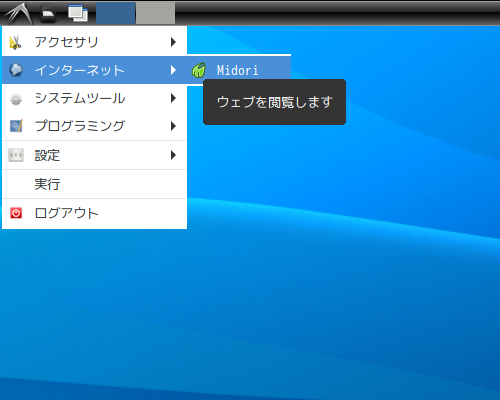Click the programming icon beside プログラミング
500x400 pixels.
point(16,126)
